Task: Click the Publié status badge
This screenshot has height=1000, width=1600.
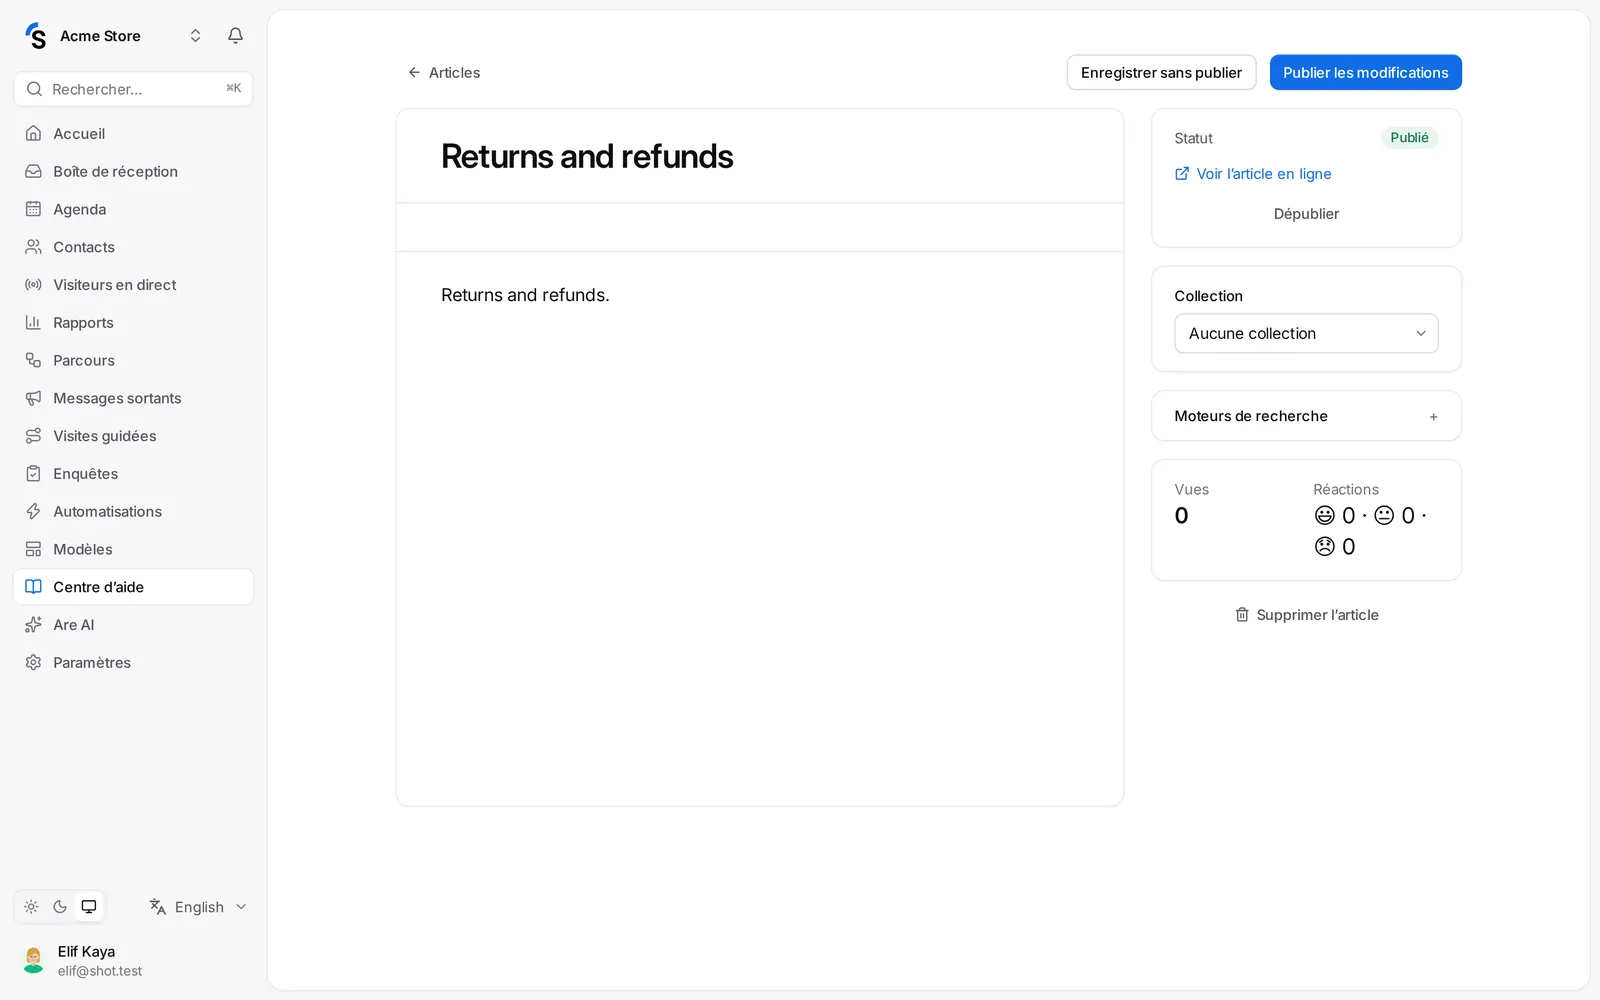Action: [1409, 138]
